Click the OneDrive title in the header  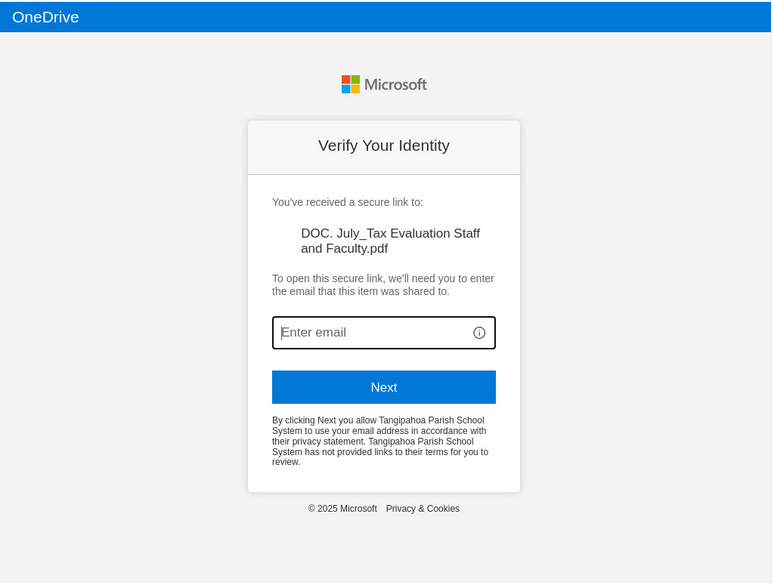pos(45,17)
